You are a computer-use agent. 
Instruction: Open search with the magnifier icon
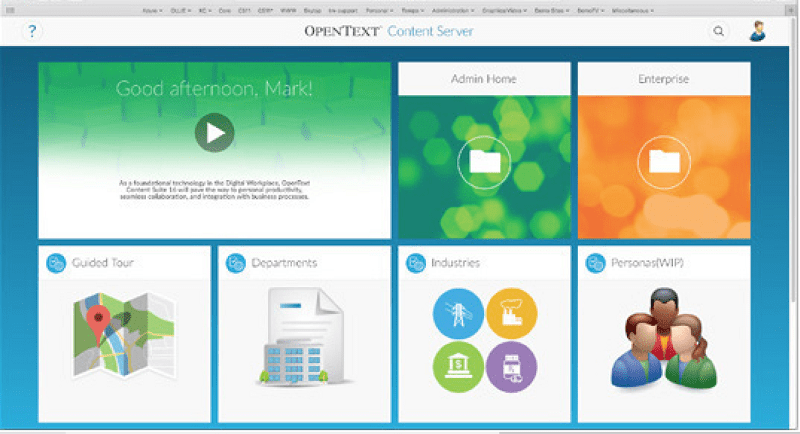click(x=718, y=31)
